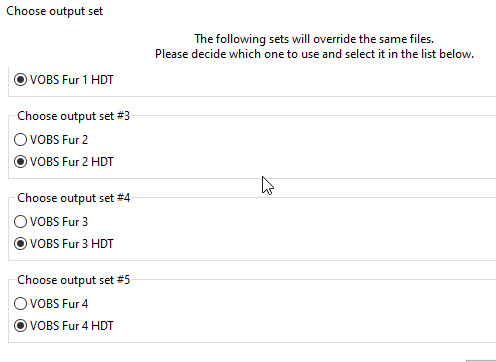Click the 'Please decide which one' instruction line

(x=314, y=54)
